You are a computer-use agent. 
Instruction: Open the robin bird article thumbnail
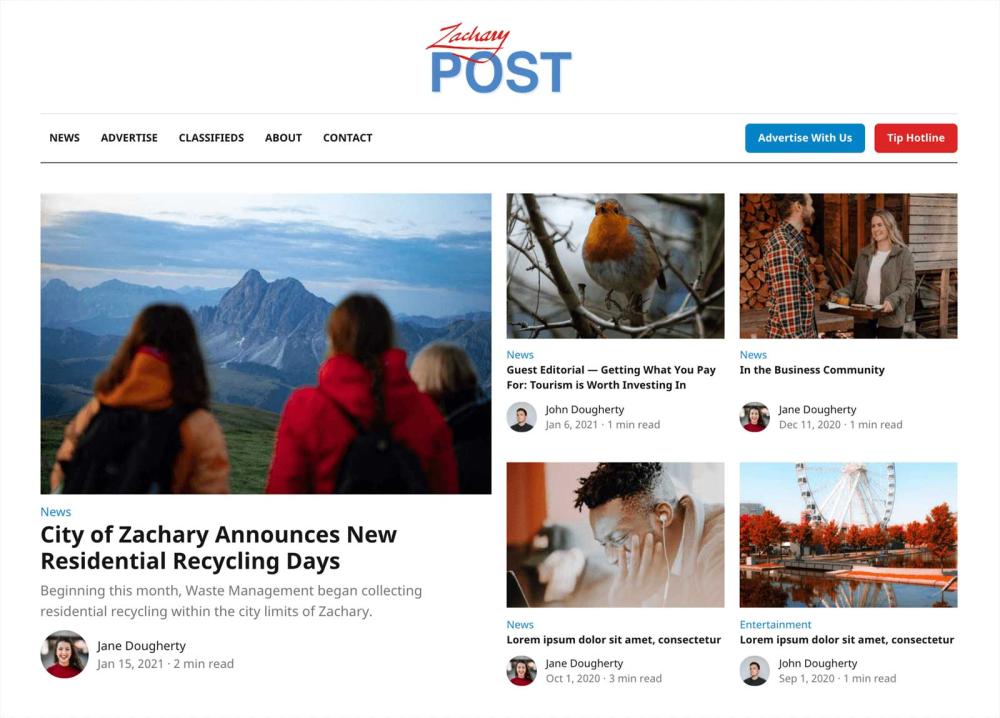[615, 266]
